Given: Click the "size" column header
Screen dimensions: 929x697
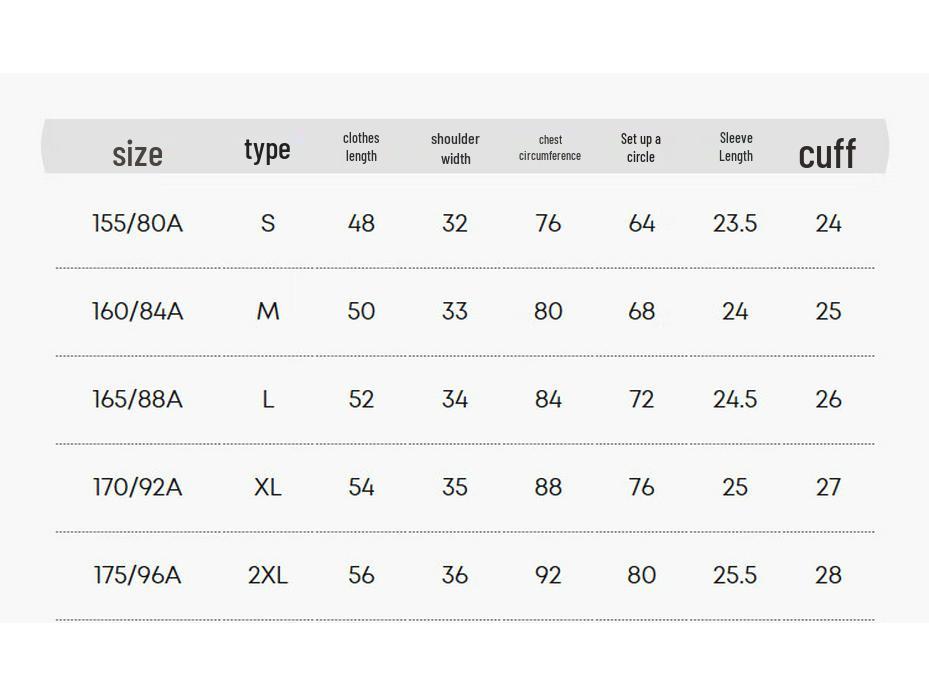Looking at the screenshot, I should (x=137, y=154).
